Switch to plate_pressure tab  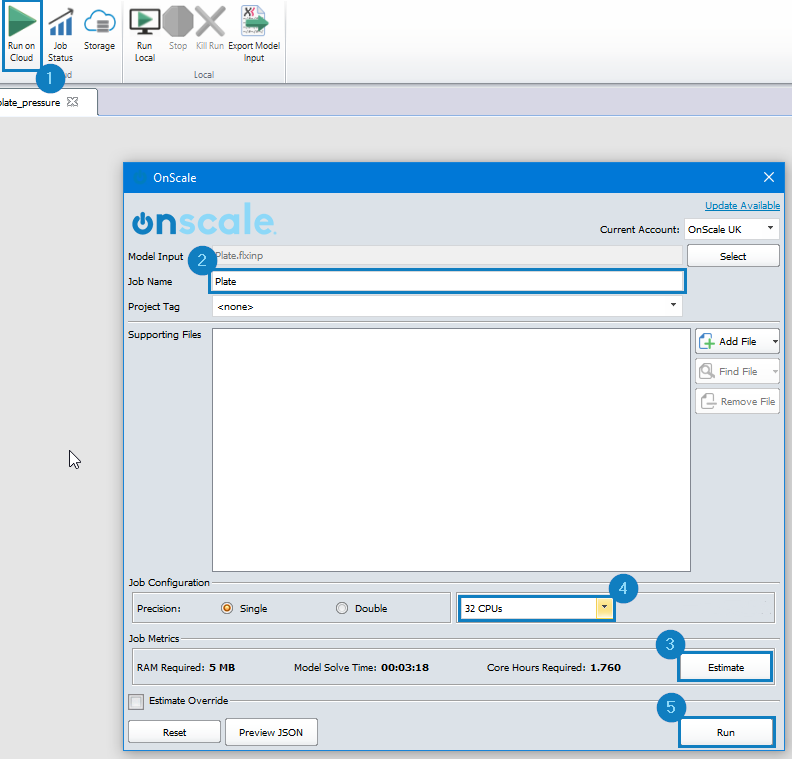tap(30, 103)
